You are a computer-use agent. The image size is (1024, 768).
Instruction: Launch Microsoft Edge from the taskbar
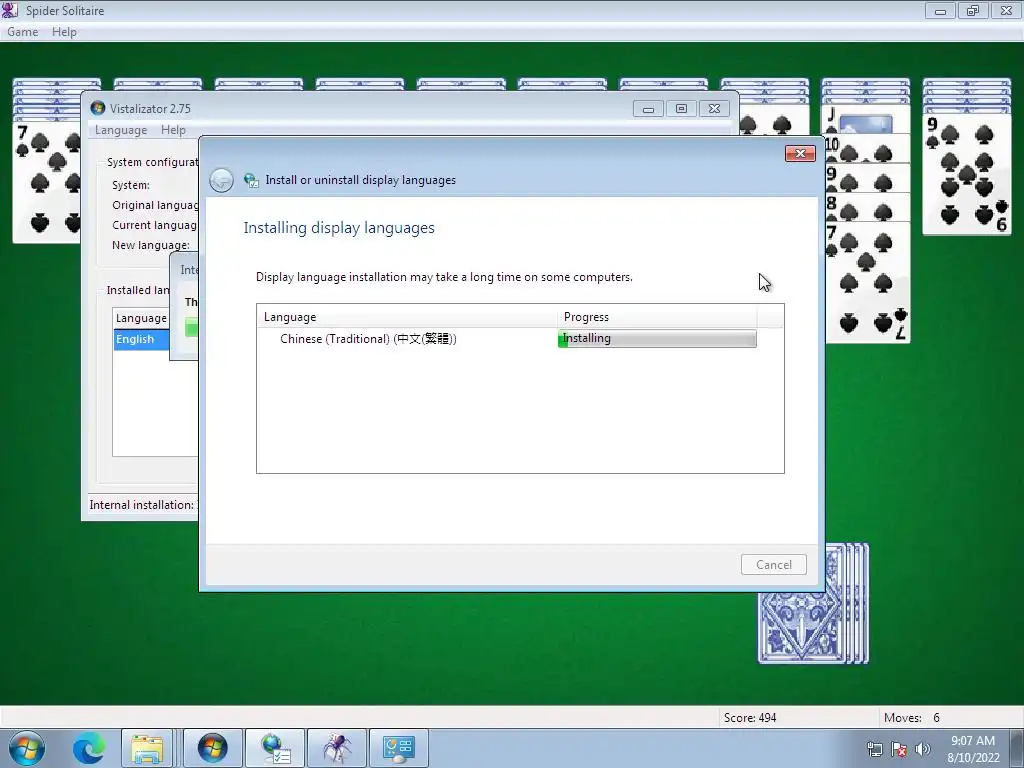point(89,748)
